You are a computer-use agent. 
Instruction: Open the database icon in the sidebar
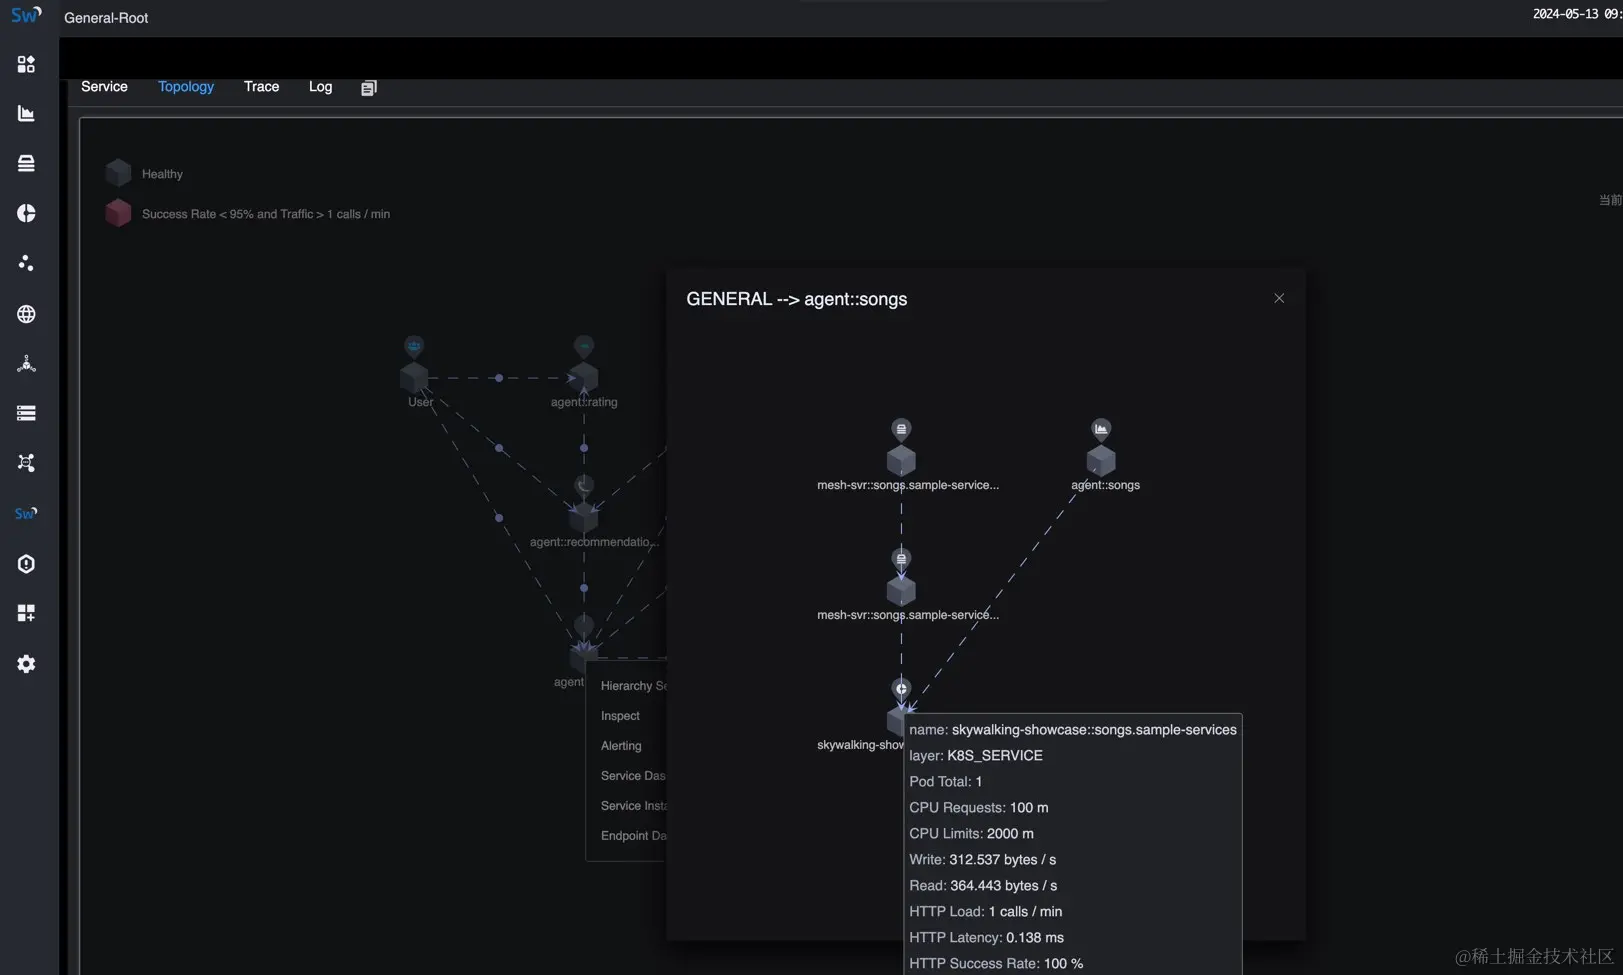(x=26, y=163)
